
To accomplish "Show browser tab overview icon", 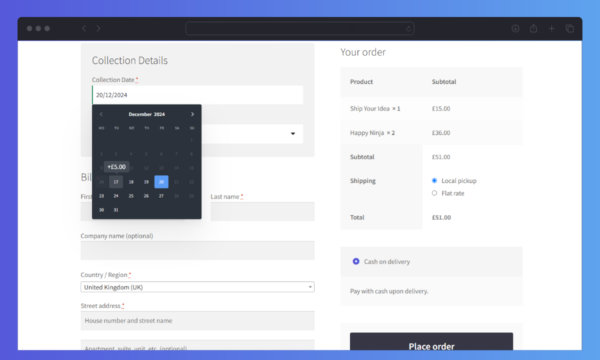I will click(x=569, y=28).
